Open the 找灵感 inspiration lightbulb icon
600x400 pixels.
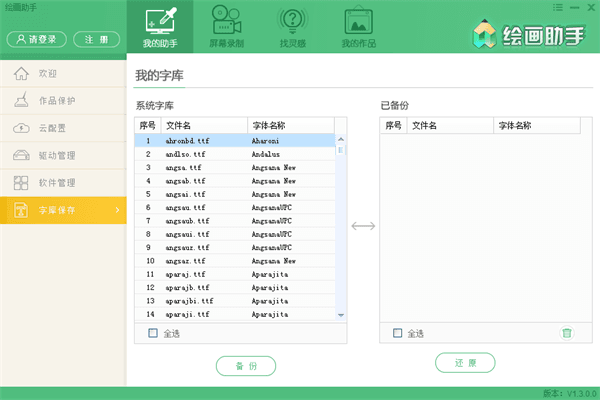point(293,22)
